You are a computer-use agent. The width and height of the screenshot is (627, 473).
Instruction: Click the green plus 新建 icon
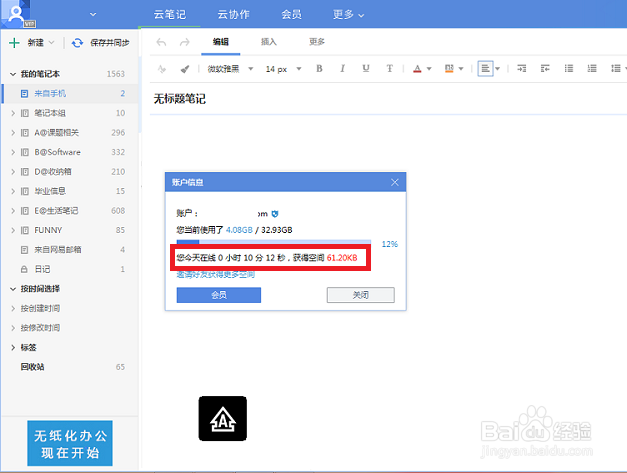pos(14,43)
